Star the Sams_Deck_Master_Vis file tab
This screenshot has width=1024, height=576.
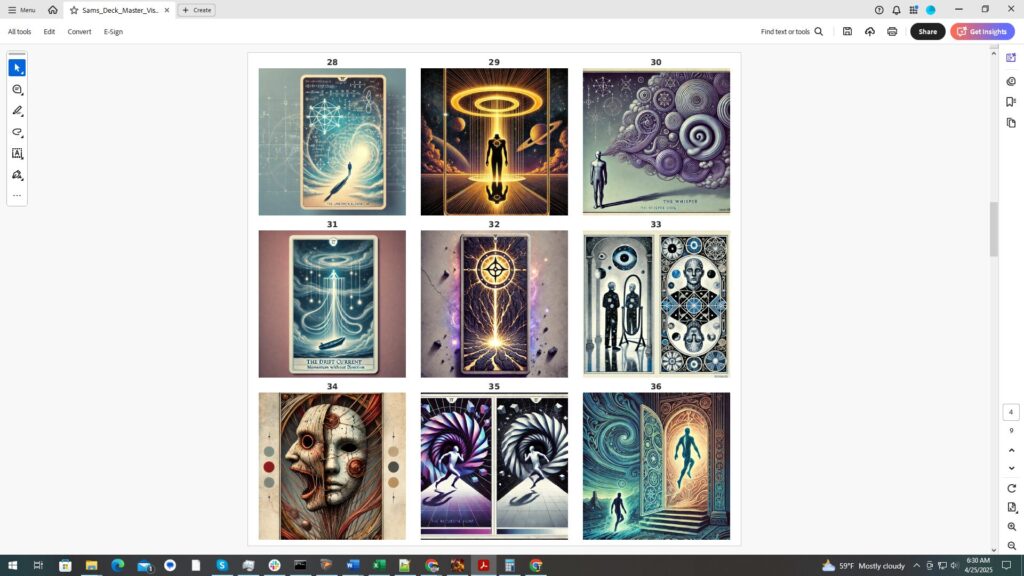pyautogui.click(x=74, y=10)
